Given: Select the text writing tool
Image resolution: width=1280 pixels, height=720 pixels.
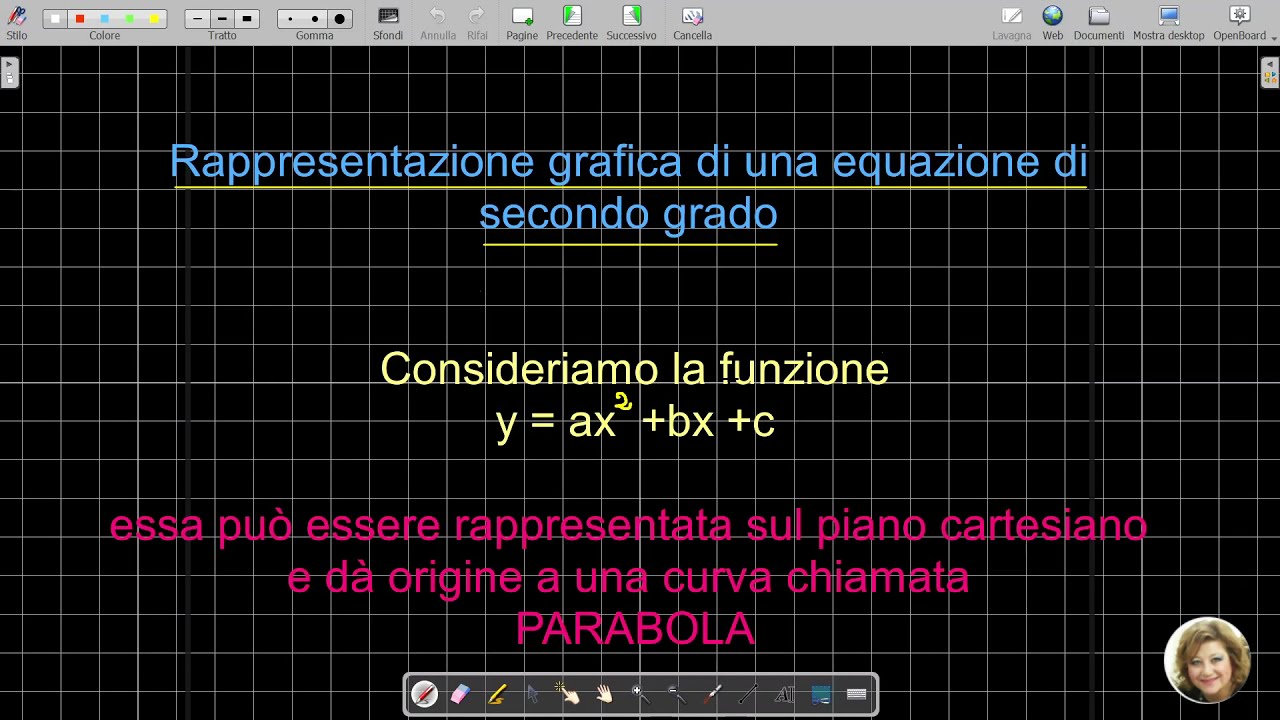Looking at the screenshot, I should click(x=784, y=694).
